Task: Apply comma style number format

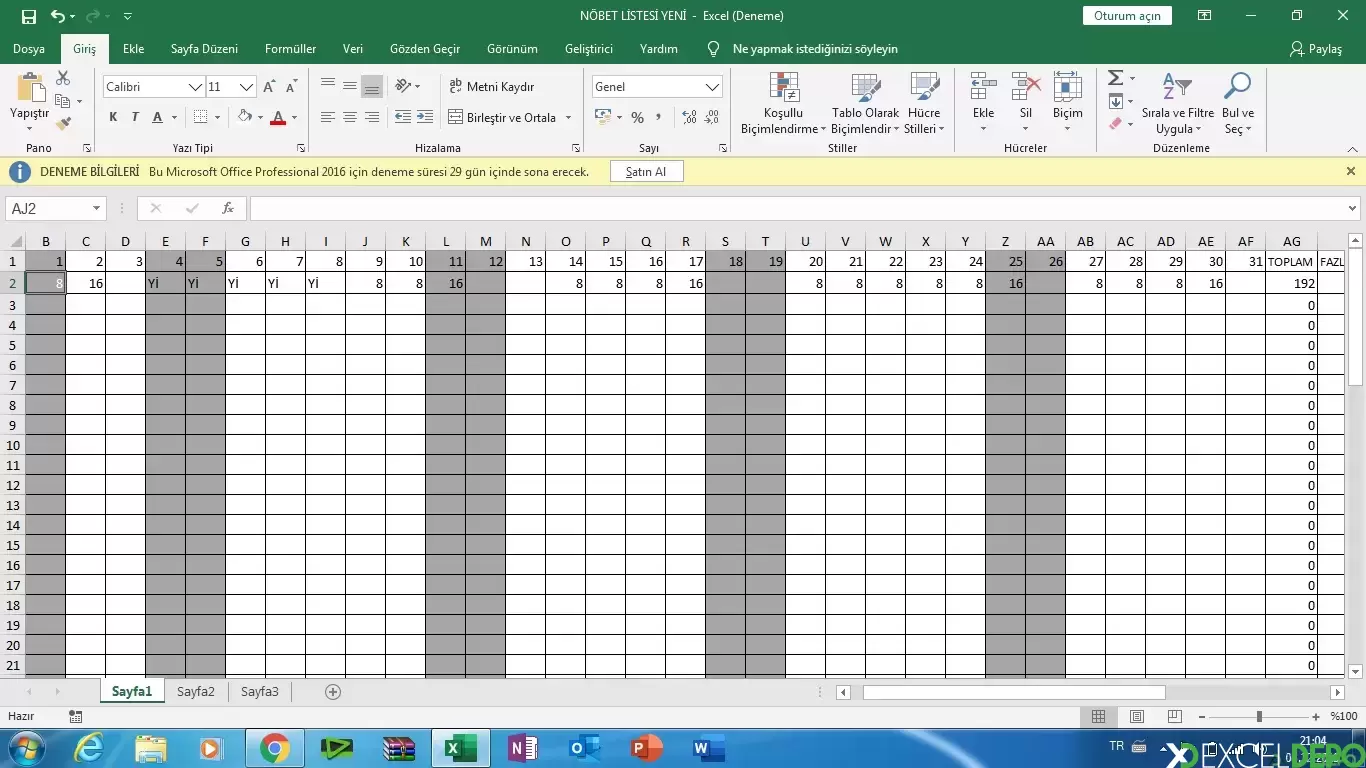Action: coord(659,117)
